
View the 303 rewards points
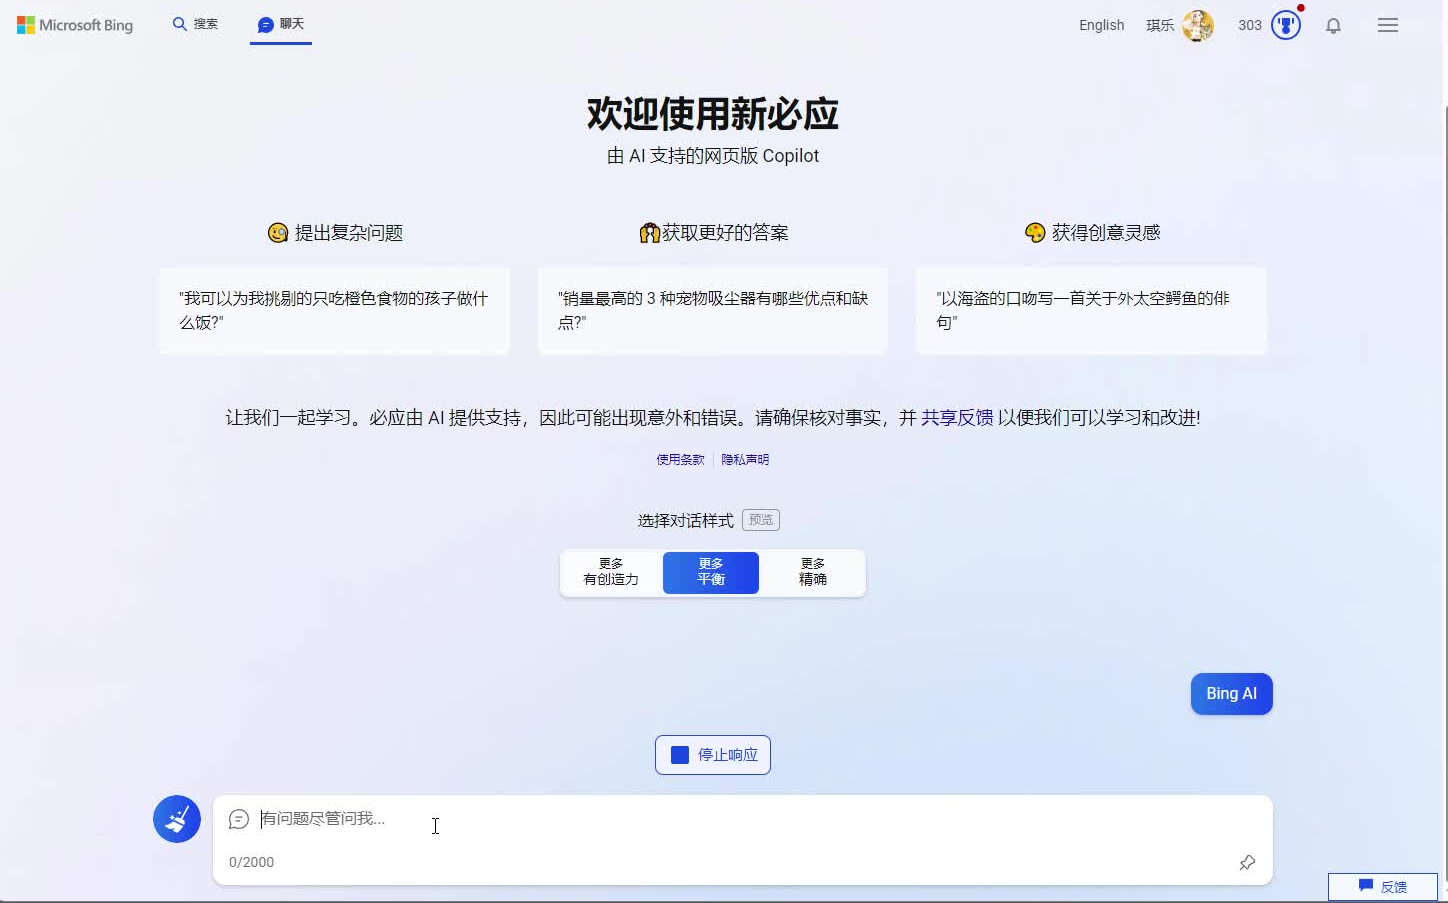[1250, 25]
